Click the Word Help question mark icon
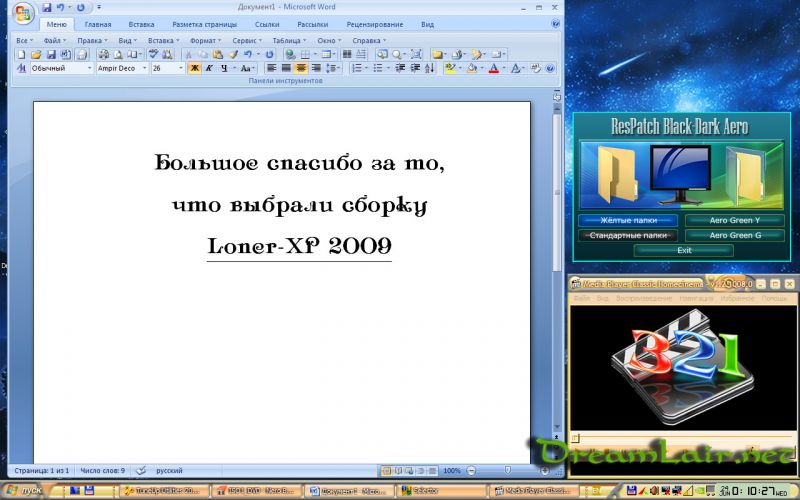This screenshot has width=800, height=500. [x=555, y=23]
